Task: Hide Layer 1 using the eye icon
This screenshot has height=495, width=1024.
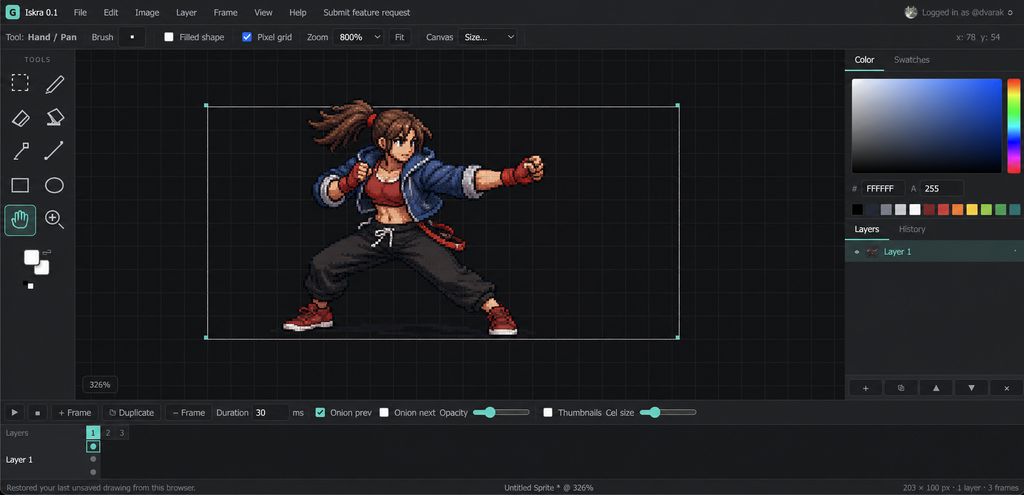Action: [857, 251]
